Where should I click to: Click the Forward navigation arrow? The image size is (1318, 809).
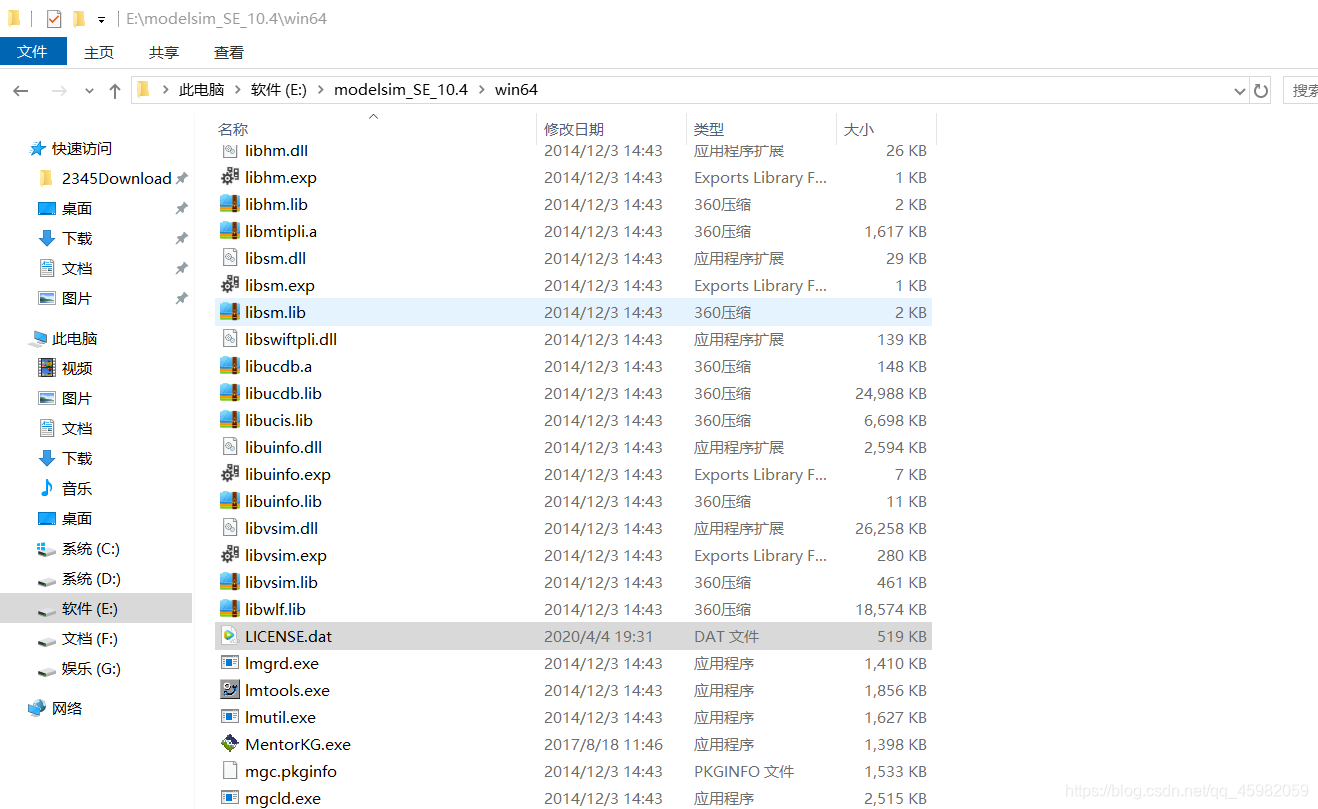coord(58,91)
